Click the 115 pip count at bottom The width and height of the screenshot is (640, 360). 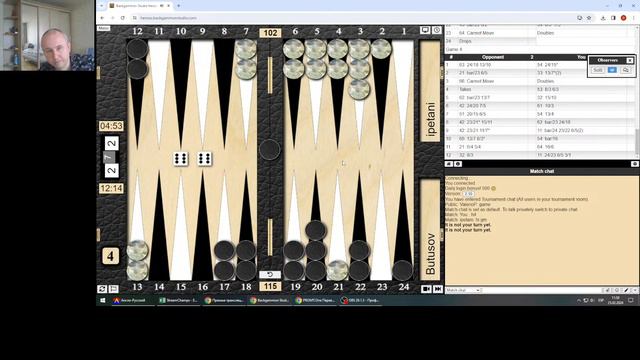(x=270, y=287)
